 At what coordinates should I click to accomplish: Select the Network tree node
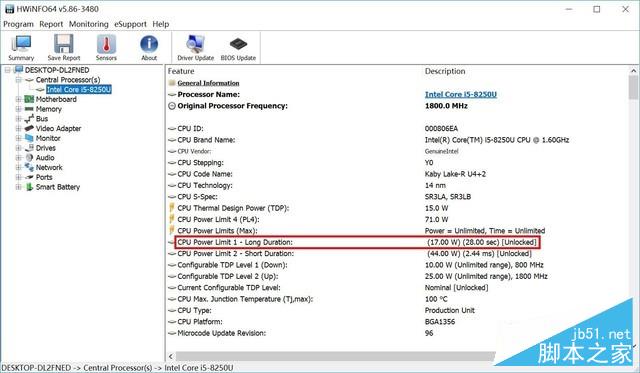pyautogui.click(x=49, y=167)
